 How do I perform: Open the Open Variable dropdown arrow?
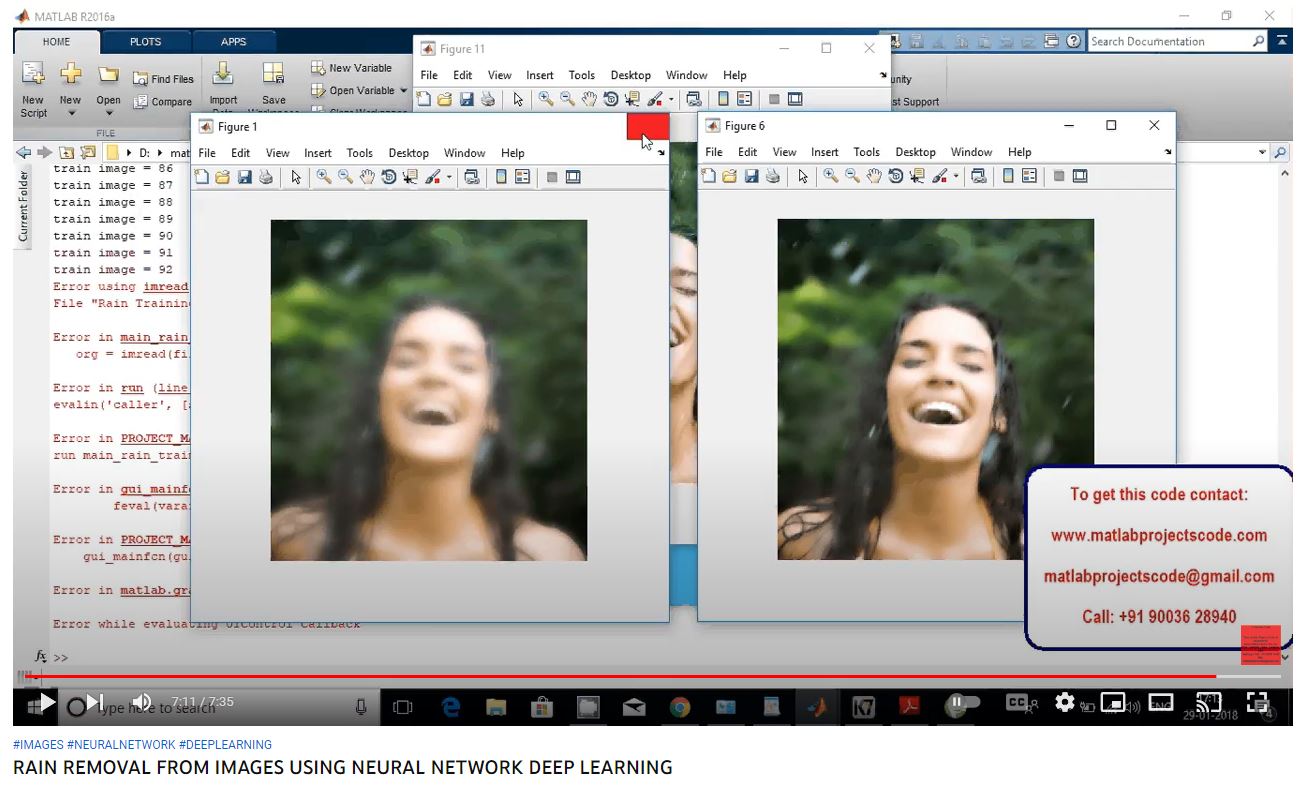pos(404,90)
